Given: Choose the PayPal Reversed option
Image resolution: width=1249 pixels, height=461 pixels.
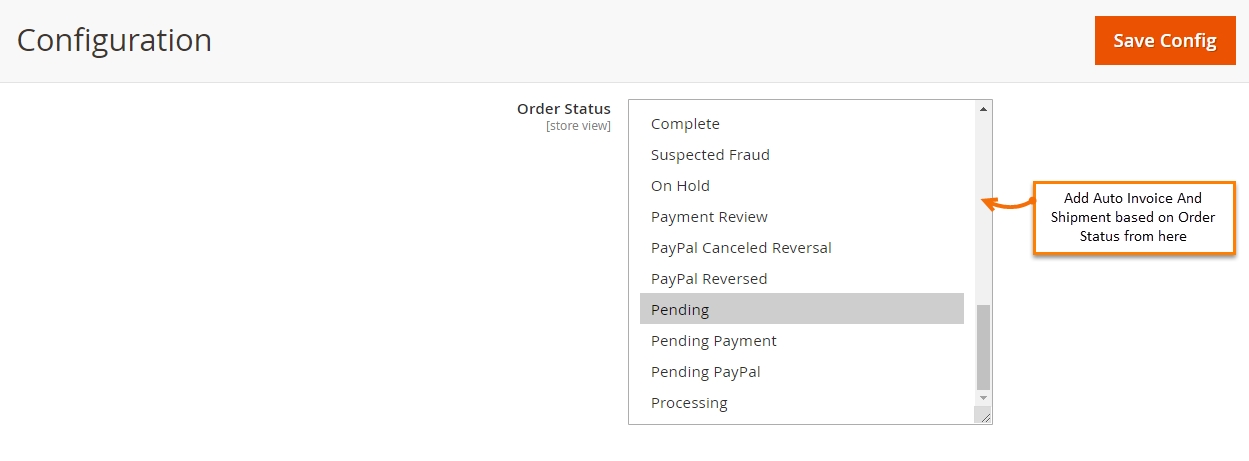Looking at the screenshot, I should [x=709, y=279].
